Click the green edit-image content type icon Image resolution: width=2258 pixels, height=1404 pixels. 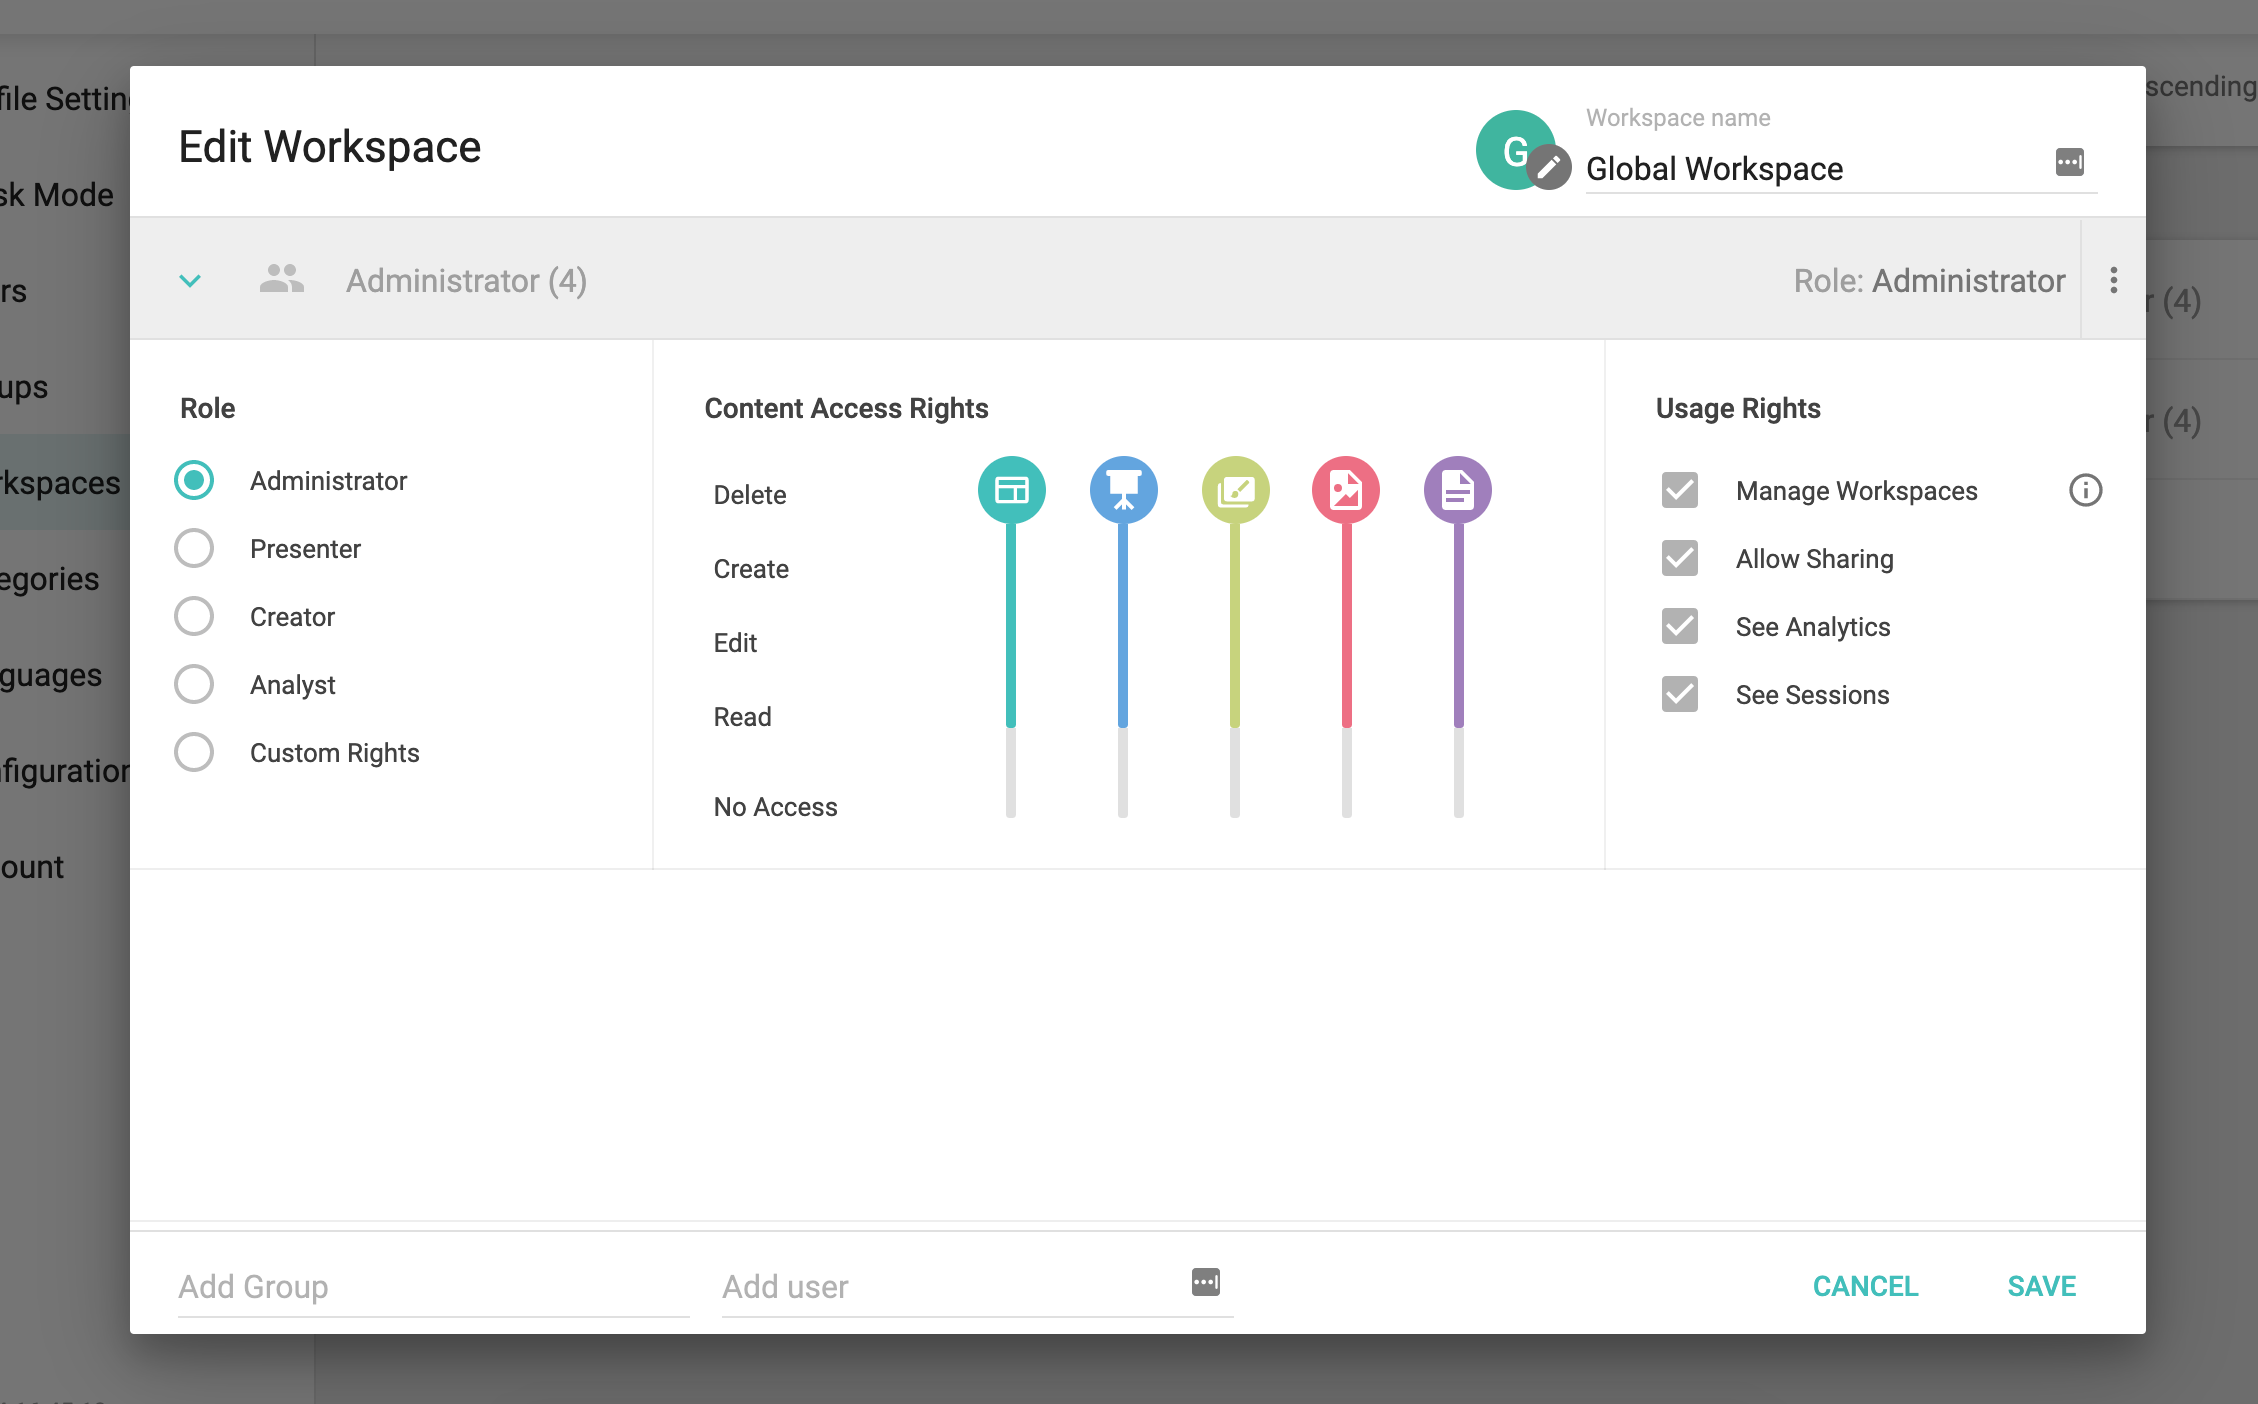(x=1235, y=490)
